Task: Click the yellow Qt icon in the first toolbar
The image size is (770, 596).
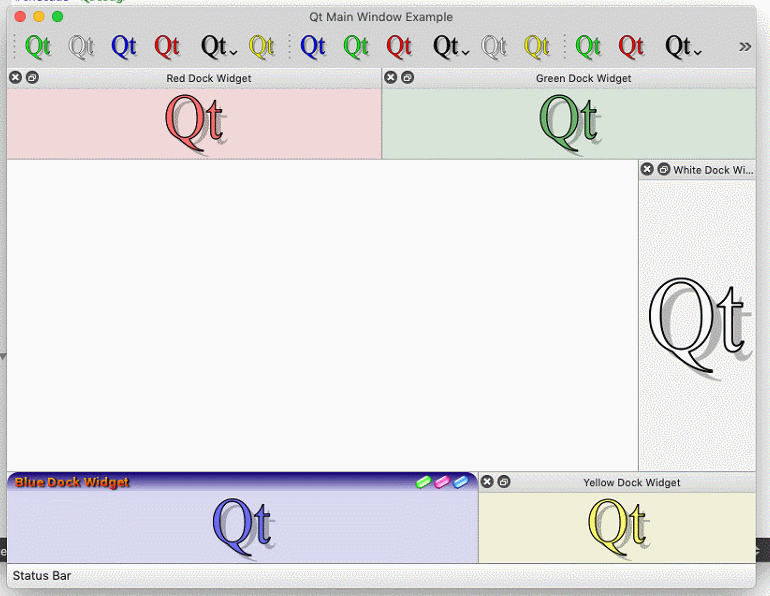Action: (x=262, y=47)
